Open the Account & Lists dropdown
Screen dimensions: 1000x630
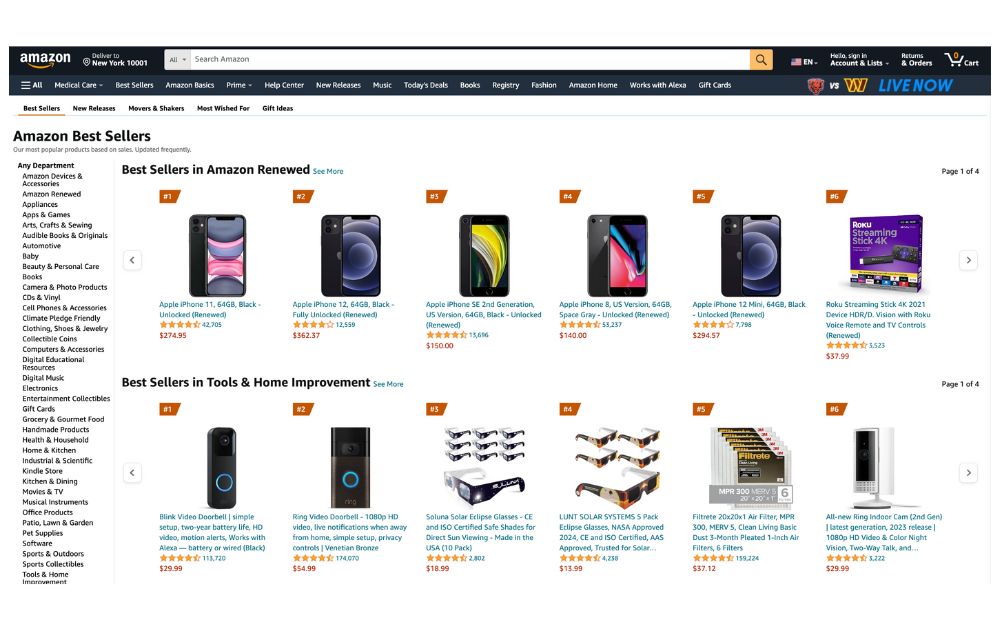858,60
